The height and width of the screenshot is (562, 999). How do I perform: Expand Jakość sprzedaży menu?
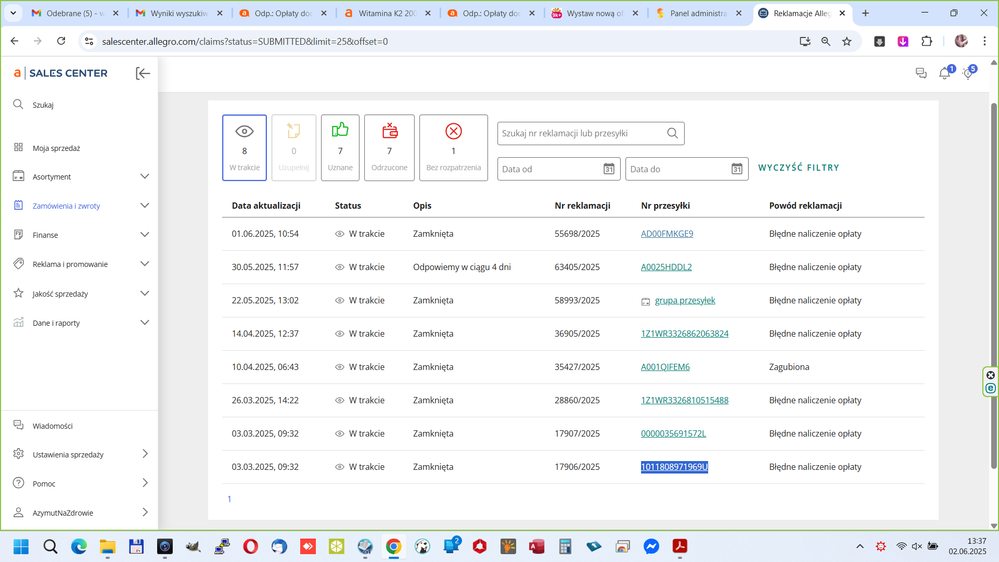click(x=145, y=293)
